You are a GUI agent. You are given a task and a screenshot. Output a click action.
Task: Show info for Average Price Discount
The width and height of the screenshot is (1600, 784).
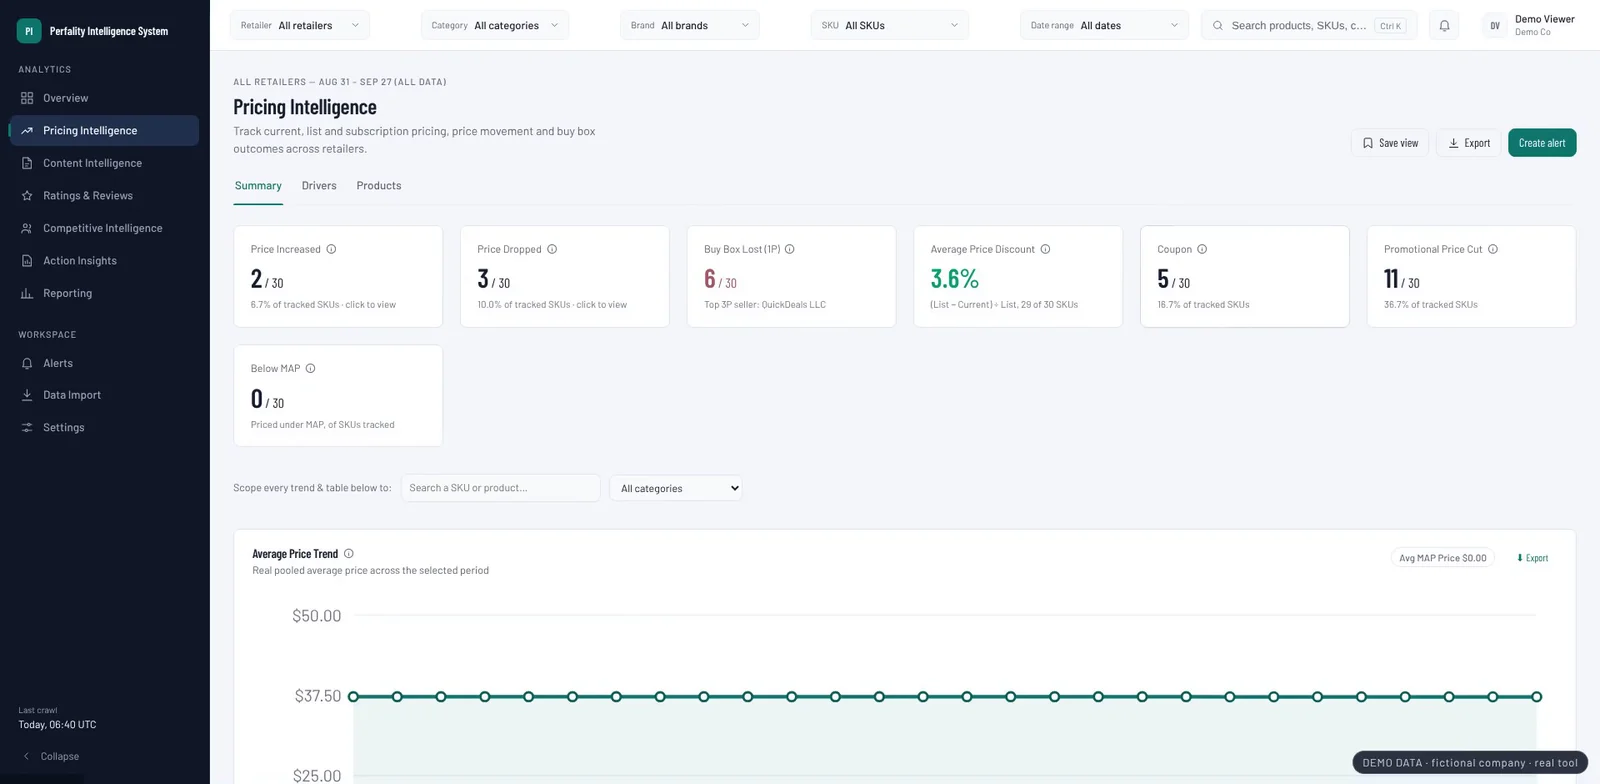tap(1045, 249)
